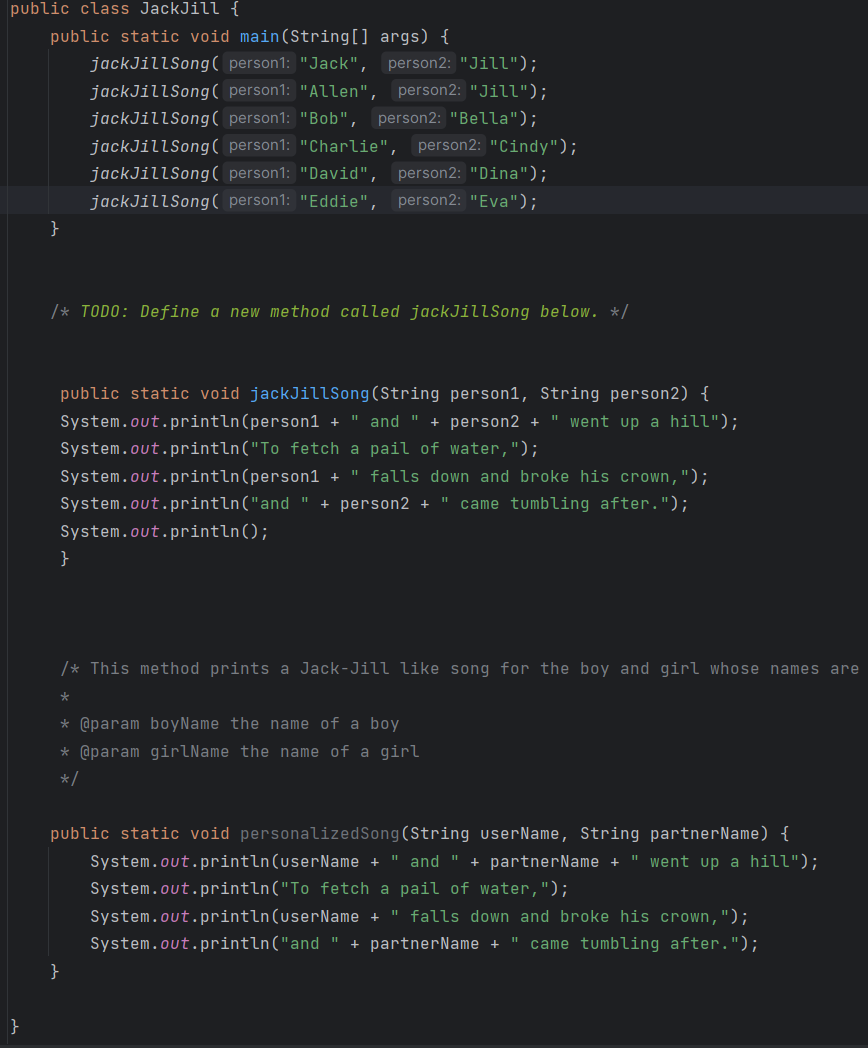Screen dimensions: 868x1048
Task: Select the "Dina" string literal
Action: tap(498, 172)
